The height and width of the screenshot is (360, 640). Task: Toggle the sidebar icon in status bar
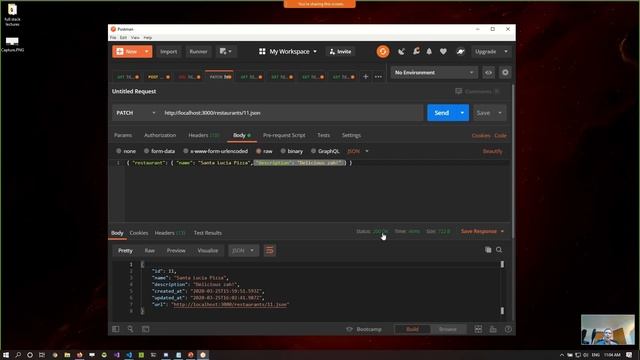point(116,329)
